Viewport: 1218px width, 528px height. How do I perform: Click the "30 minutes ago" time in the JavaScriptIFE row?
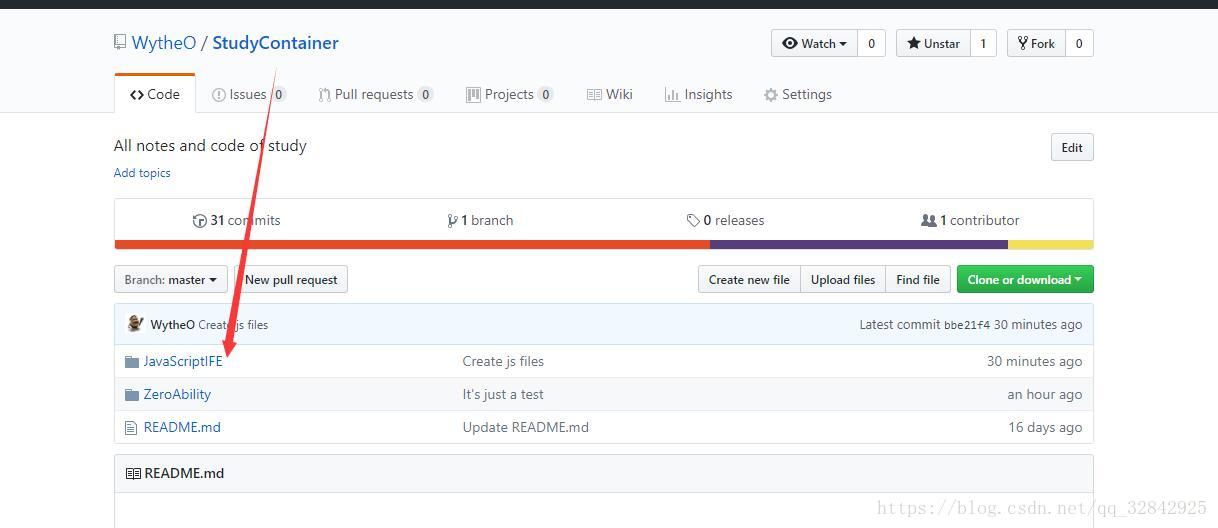point(1034,361)
